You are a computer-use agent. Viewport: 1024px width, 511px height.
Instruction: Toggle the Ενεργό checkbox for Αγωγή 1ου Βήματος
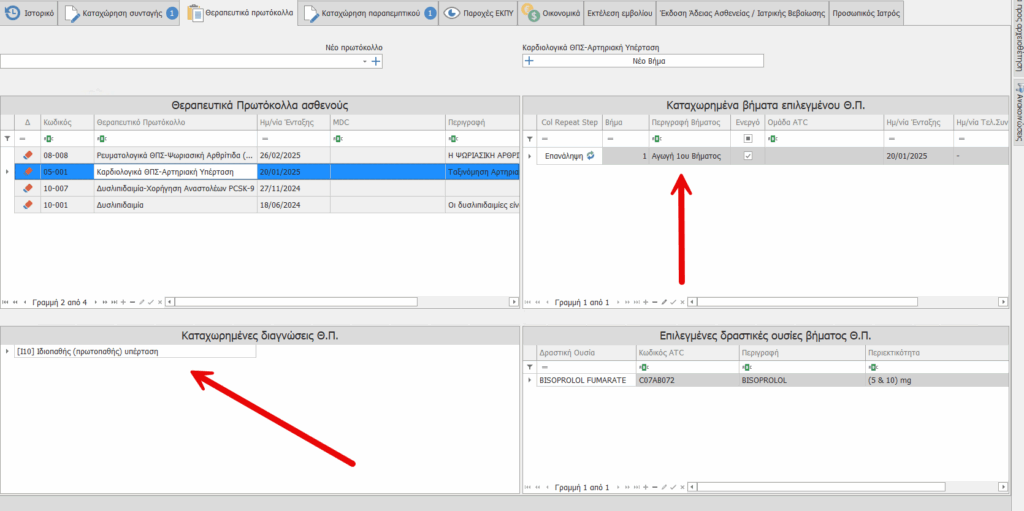click(748, 156)
